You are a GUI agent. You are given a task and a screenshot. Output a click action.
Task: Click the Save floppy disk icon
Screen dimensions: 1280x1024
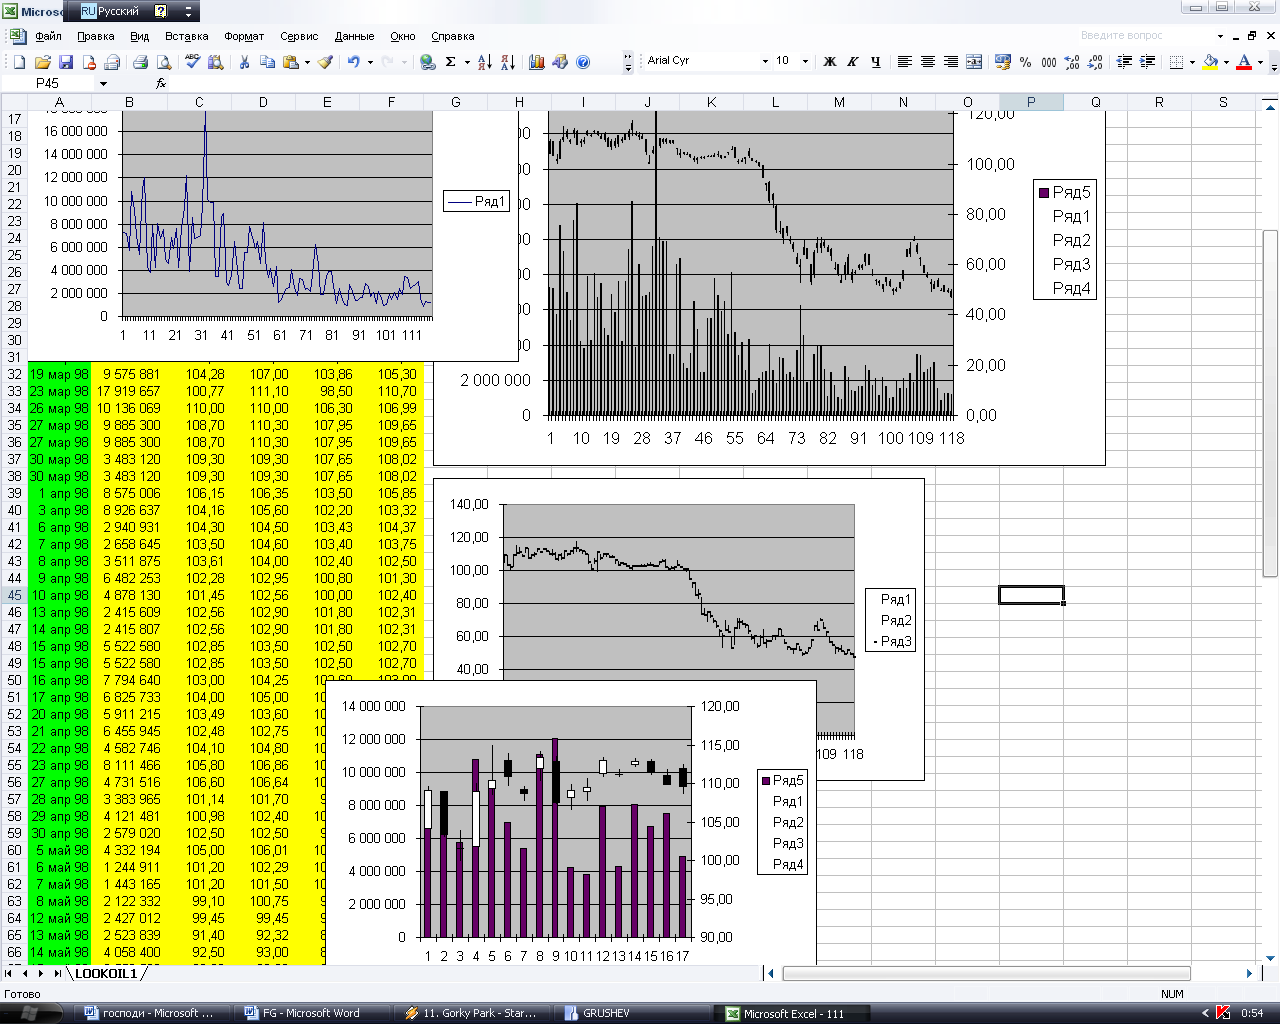click(66, 62)
